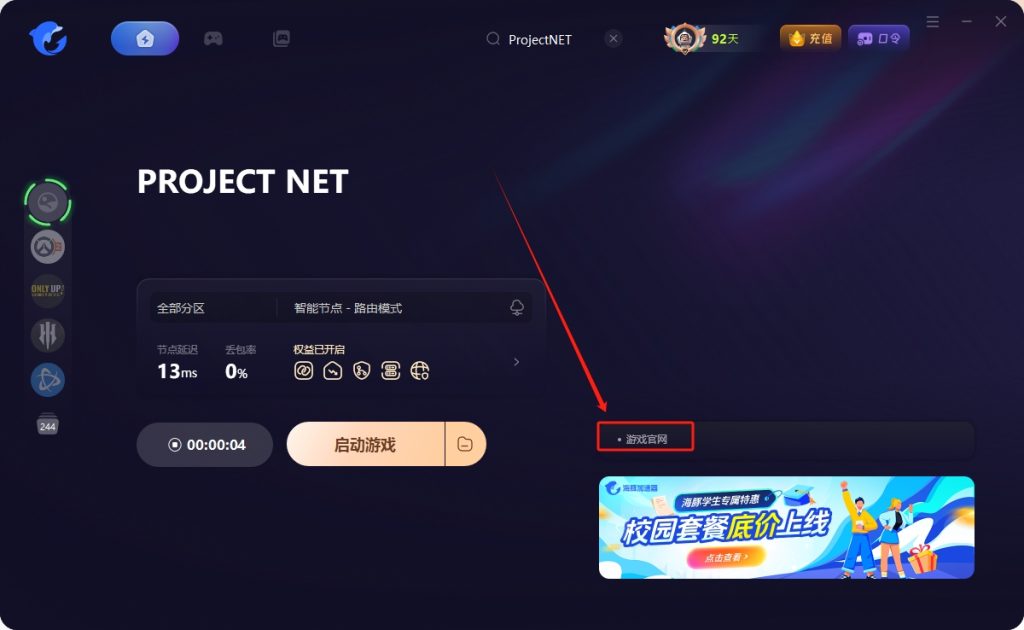Open the image gallery tab icon
The image size is (1024, 630).
click(x=281, y=39)
